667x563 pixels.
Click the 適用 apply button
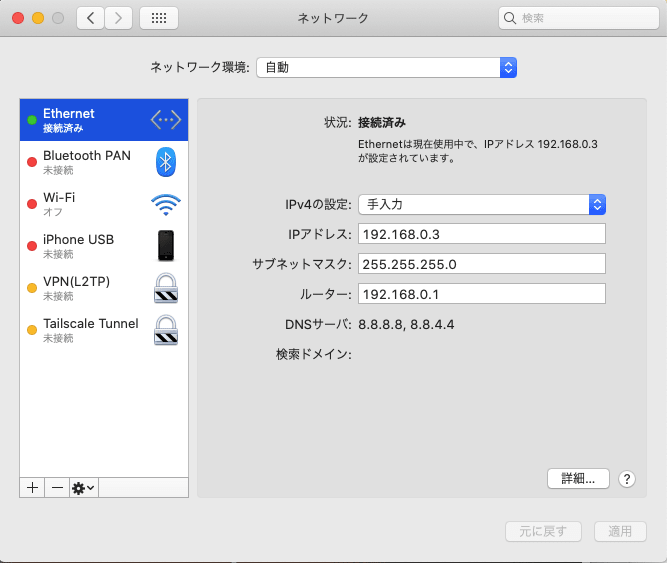pyautogui.click(x=620, y=532)
